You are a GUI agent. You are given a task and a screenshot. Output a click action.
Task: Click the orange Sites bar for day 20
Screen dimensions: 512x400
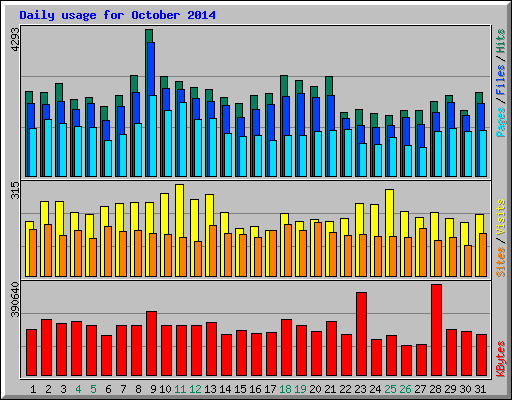(x=318, y=249)
